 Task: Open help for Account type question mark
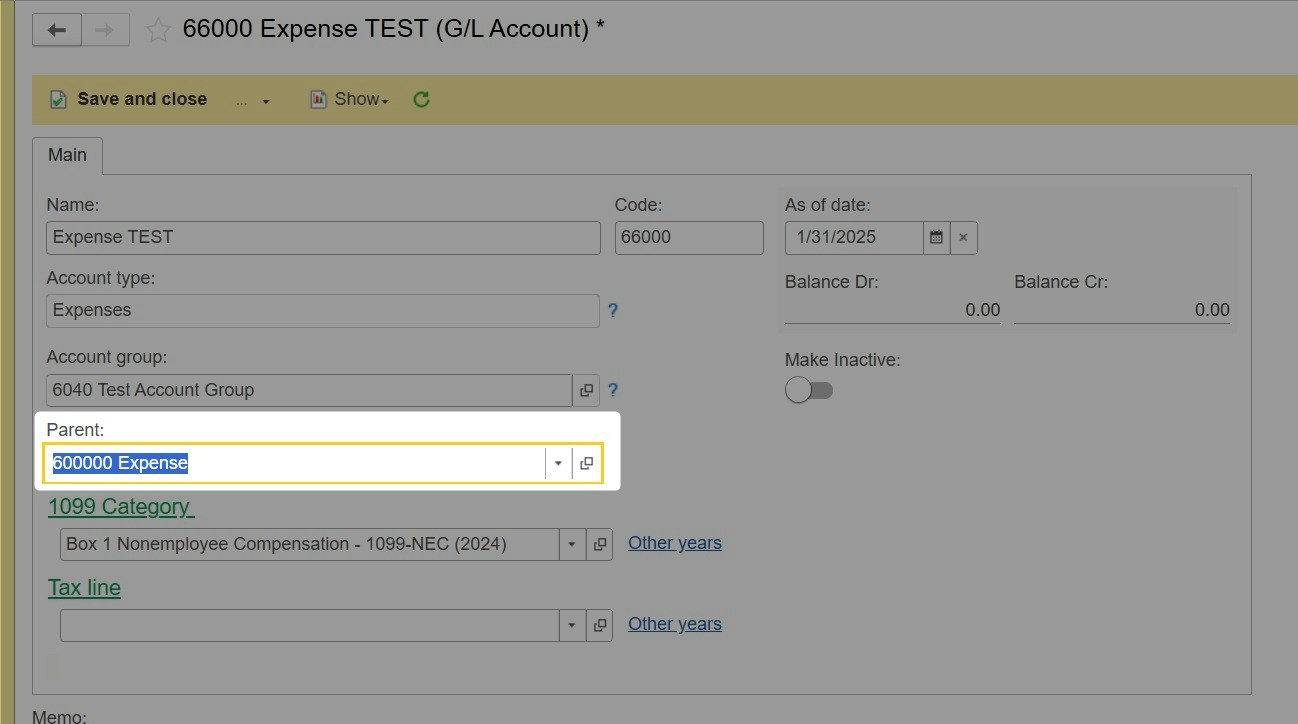pos(613,311)
